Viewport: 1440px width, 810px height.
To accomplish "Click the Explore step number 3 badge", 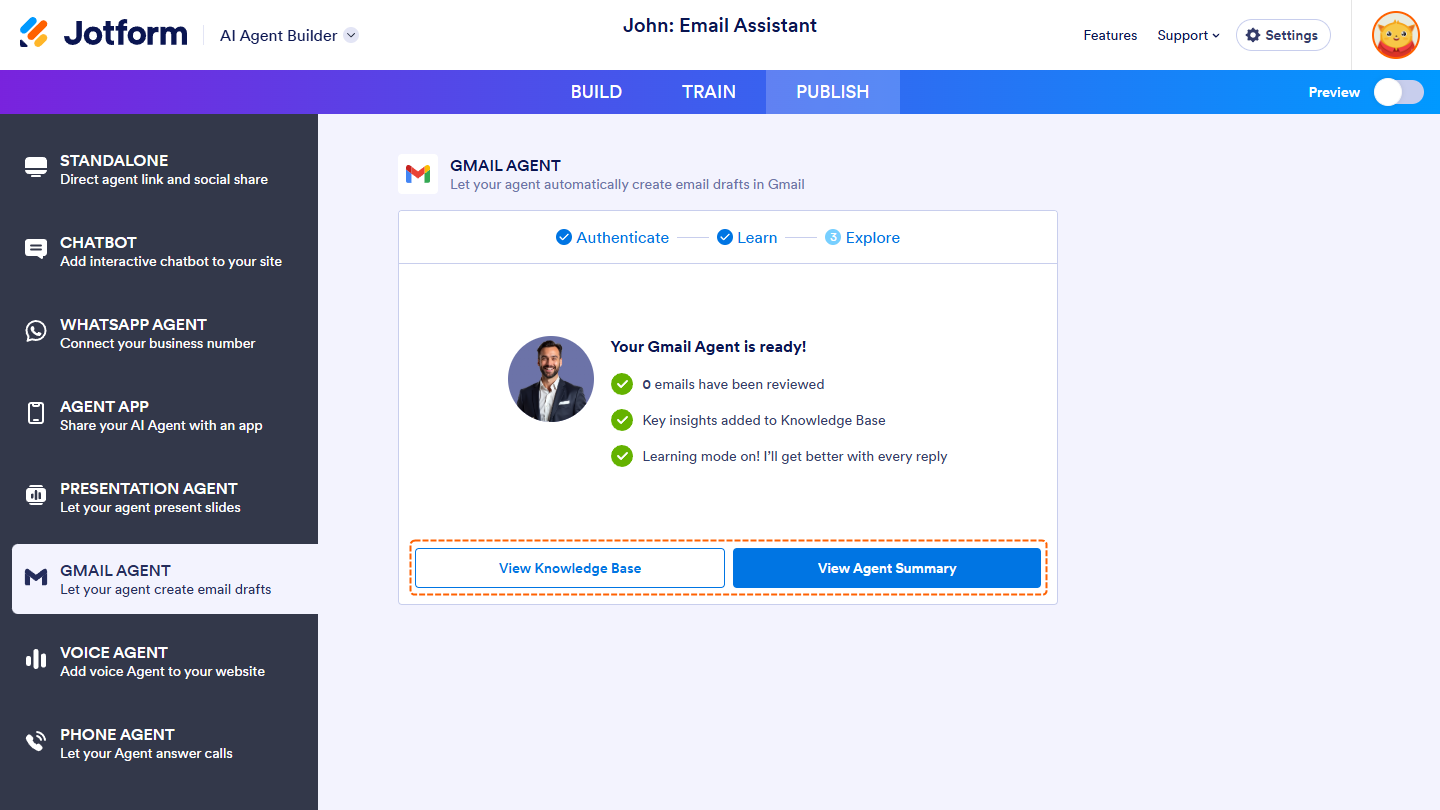I will pyautogui.click(x=833, y=237).
